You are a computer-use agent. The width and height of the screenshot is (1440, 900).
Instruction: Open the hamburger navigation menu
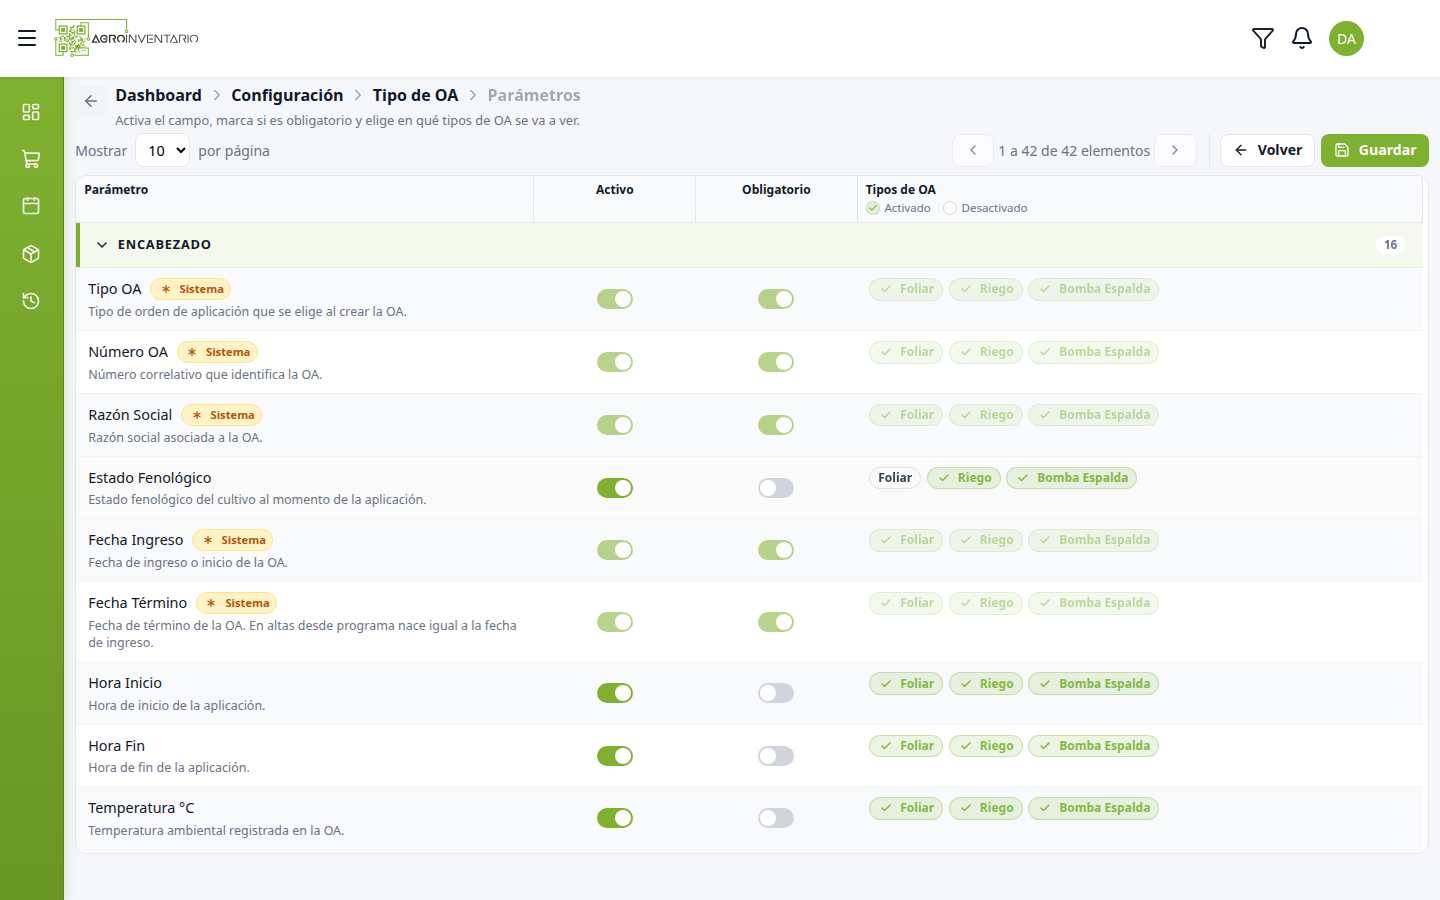click(27, 38)
